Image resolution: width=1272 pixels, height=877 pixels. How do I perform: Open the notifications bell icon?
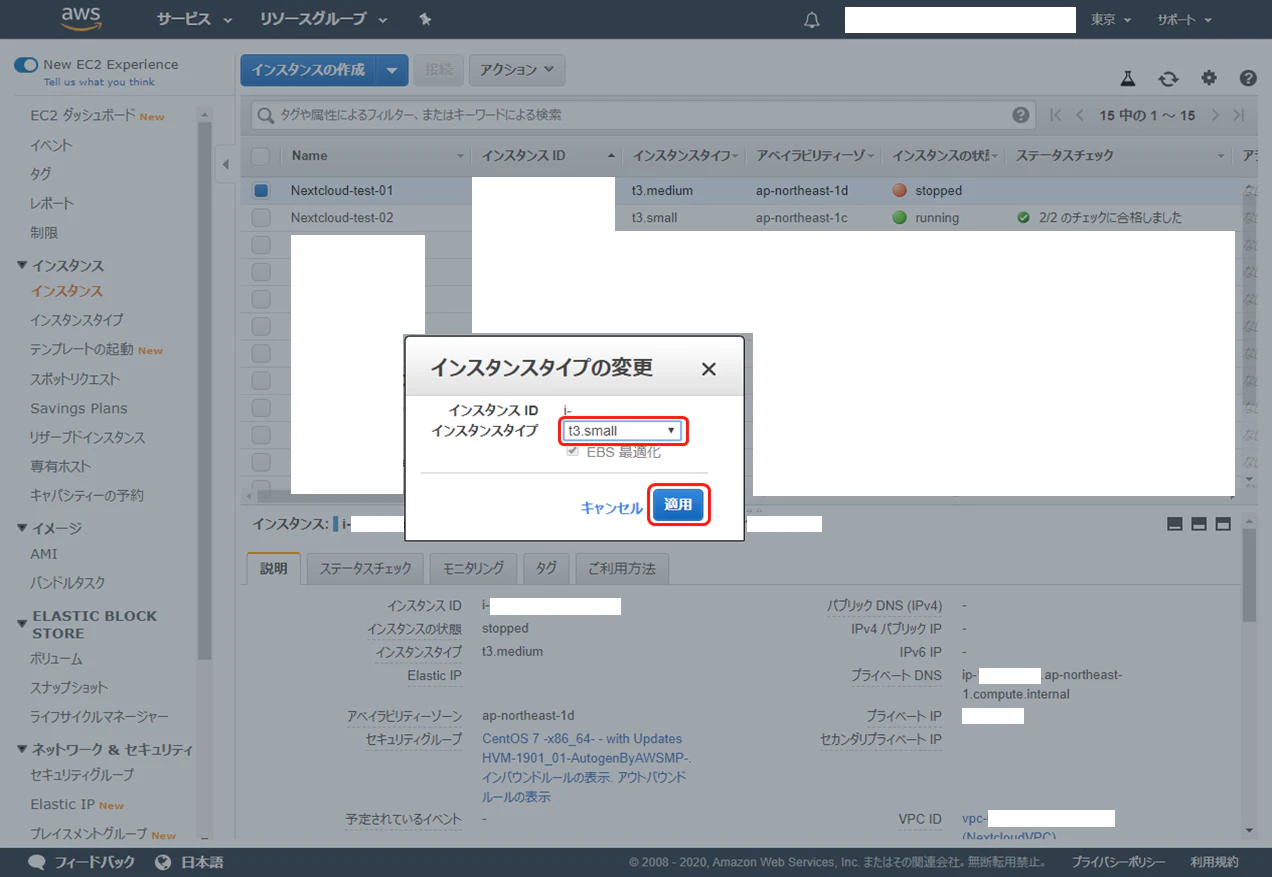[812, 20]
